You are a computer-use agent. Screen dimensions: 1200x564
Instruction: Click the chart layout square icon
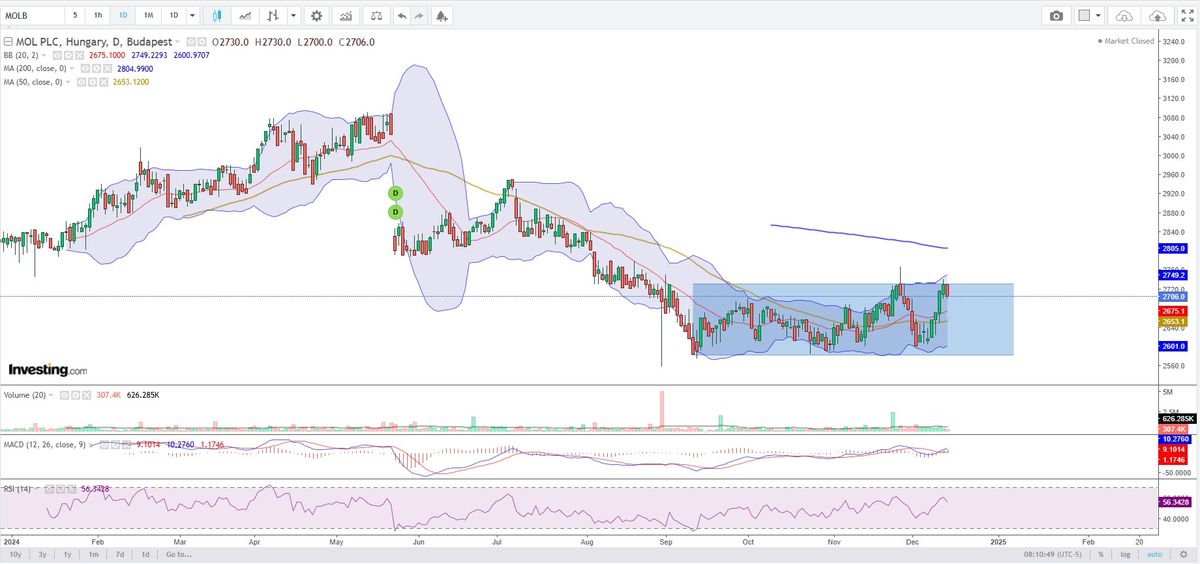1084,16
